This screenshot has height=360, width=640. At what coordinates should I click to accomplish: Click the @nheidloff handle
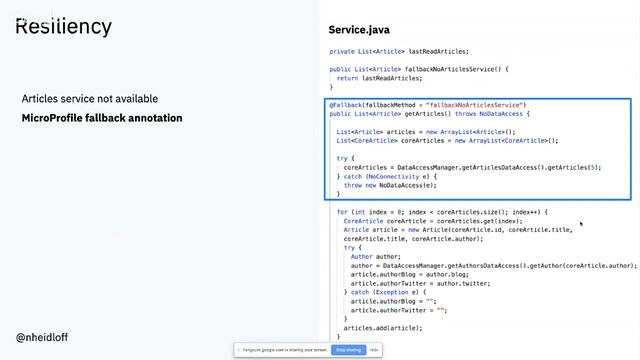[x=42, y=338]
